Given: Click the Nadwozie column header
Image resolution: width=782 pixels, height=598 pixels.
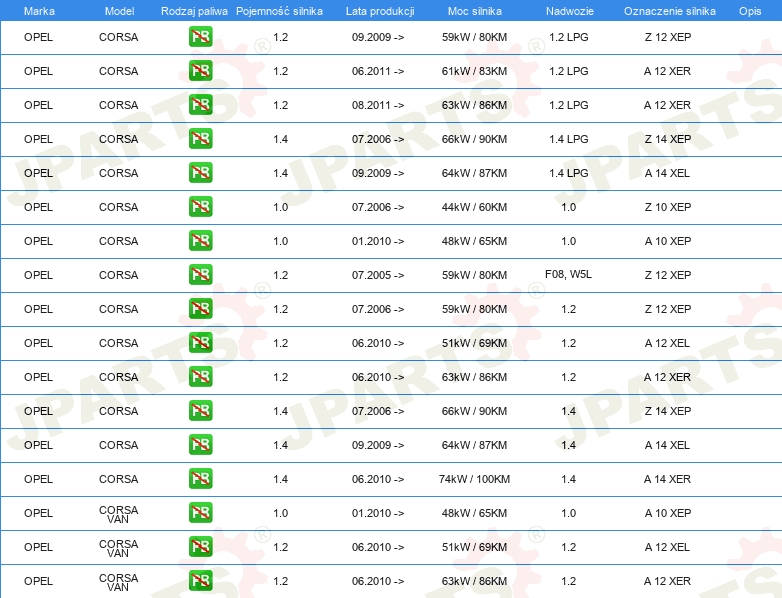Looking at the screenshot, I should coord(570,11).
